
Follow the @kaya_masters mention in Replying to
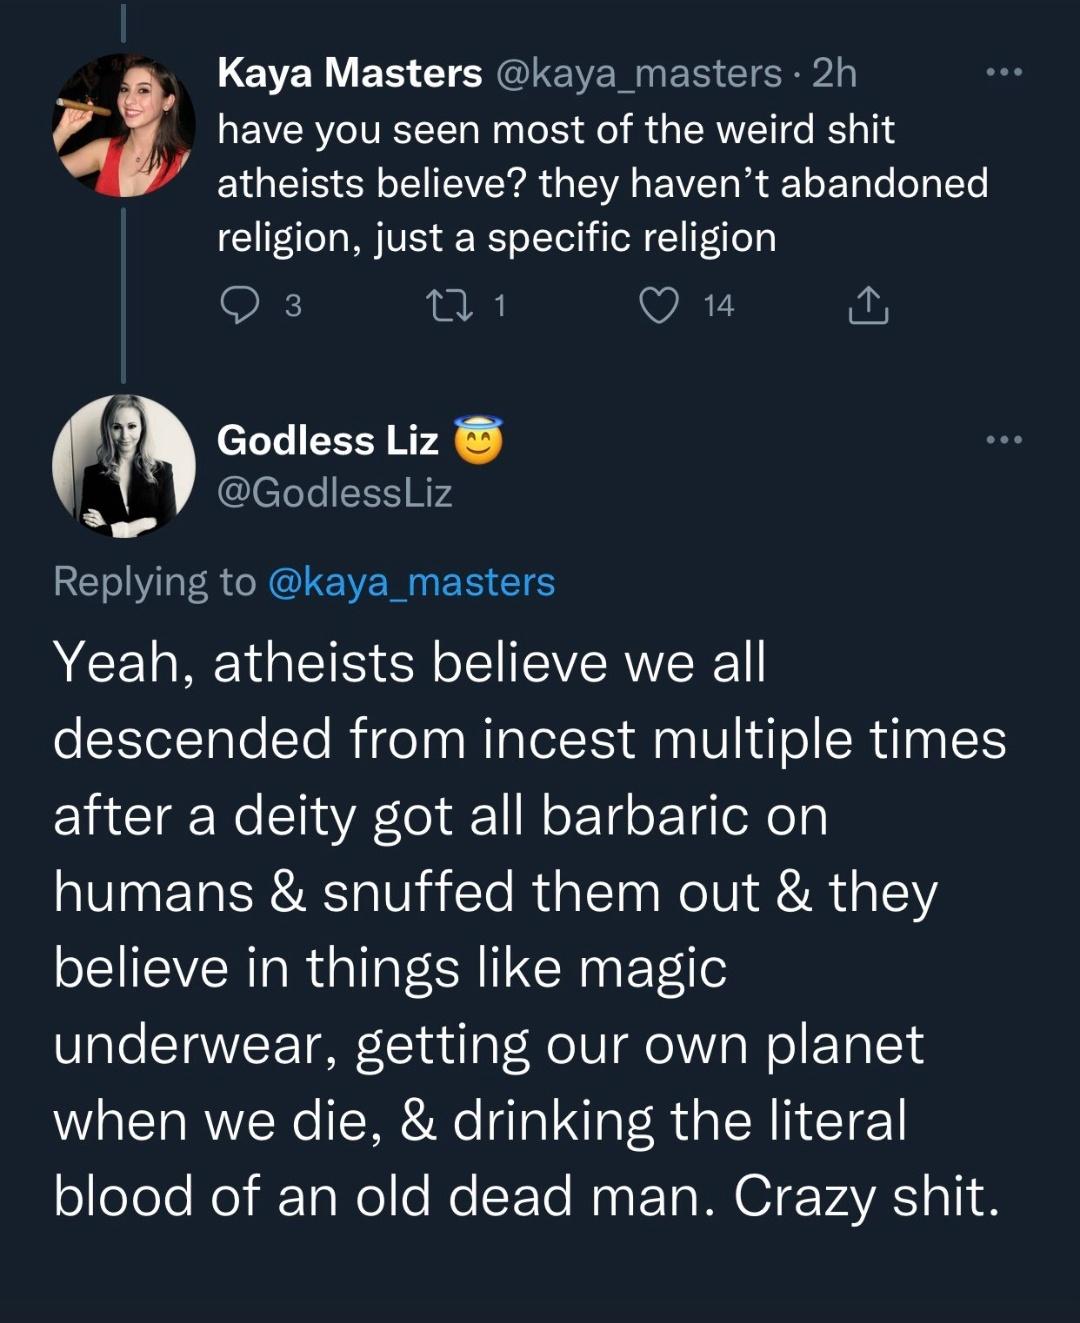pos(411,582)
